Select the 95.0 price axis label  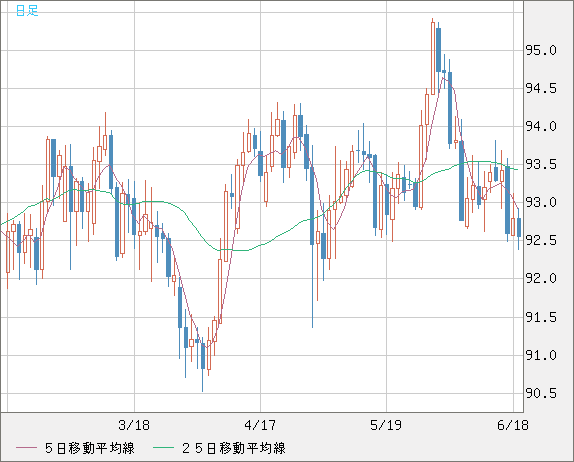pos(541,50)
